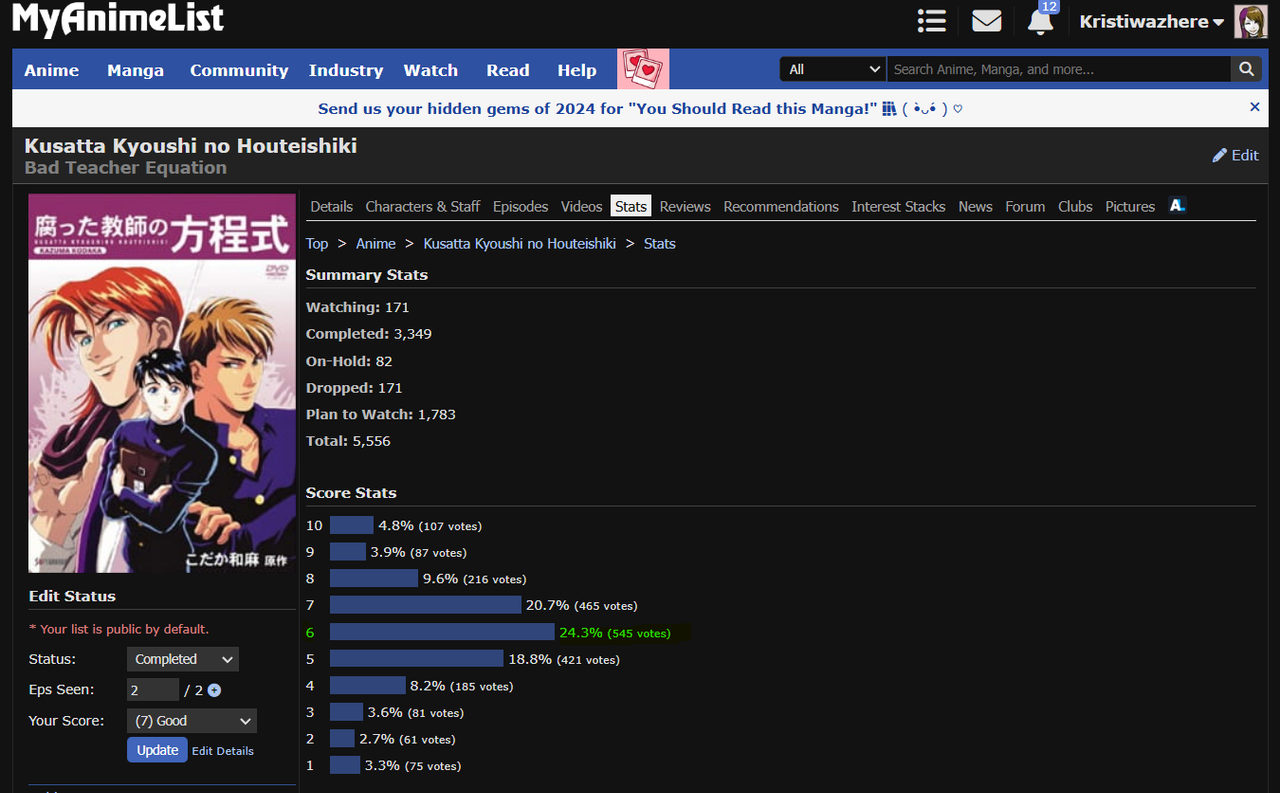Screen dimensions: 1280x793
Task: Expand the Kristiwazhere account dropdown
Action: point(1151,21)
